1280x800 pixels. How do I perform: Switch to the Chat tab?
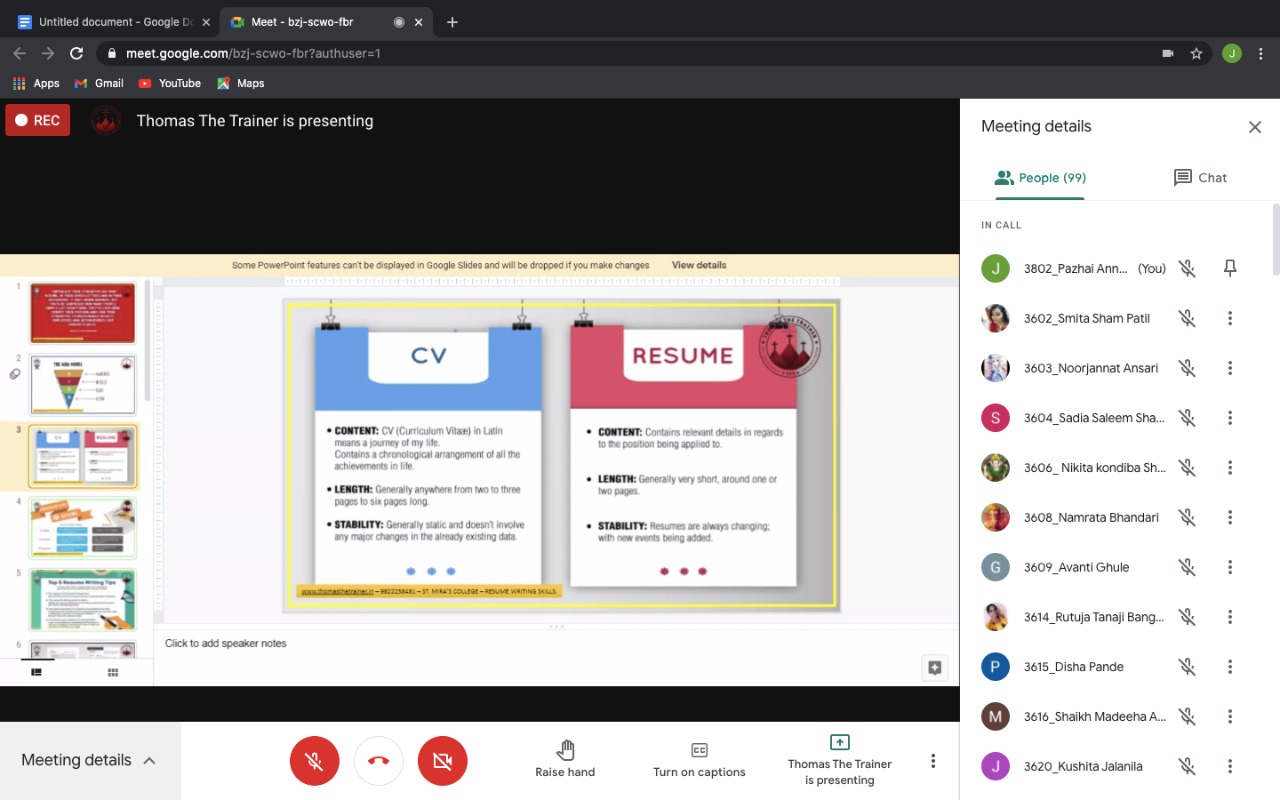coord(1199,177)
